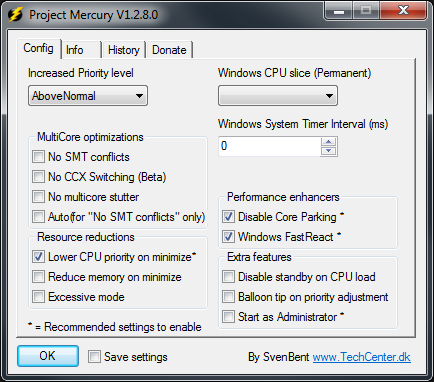Toggle No CCX Switching (Beta) option
Screen dimensions: 434x382
38,176
